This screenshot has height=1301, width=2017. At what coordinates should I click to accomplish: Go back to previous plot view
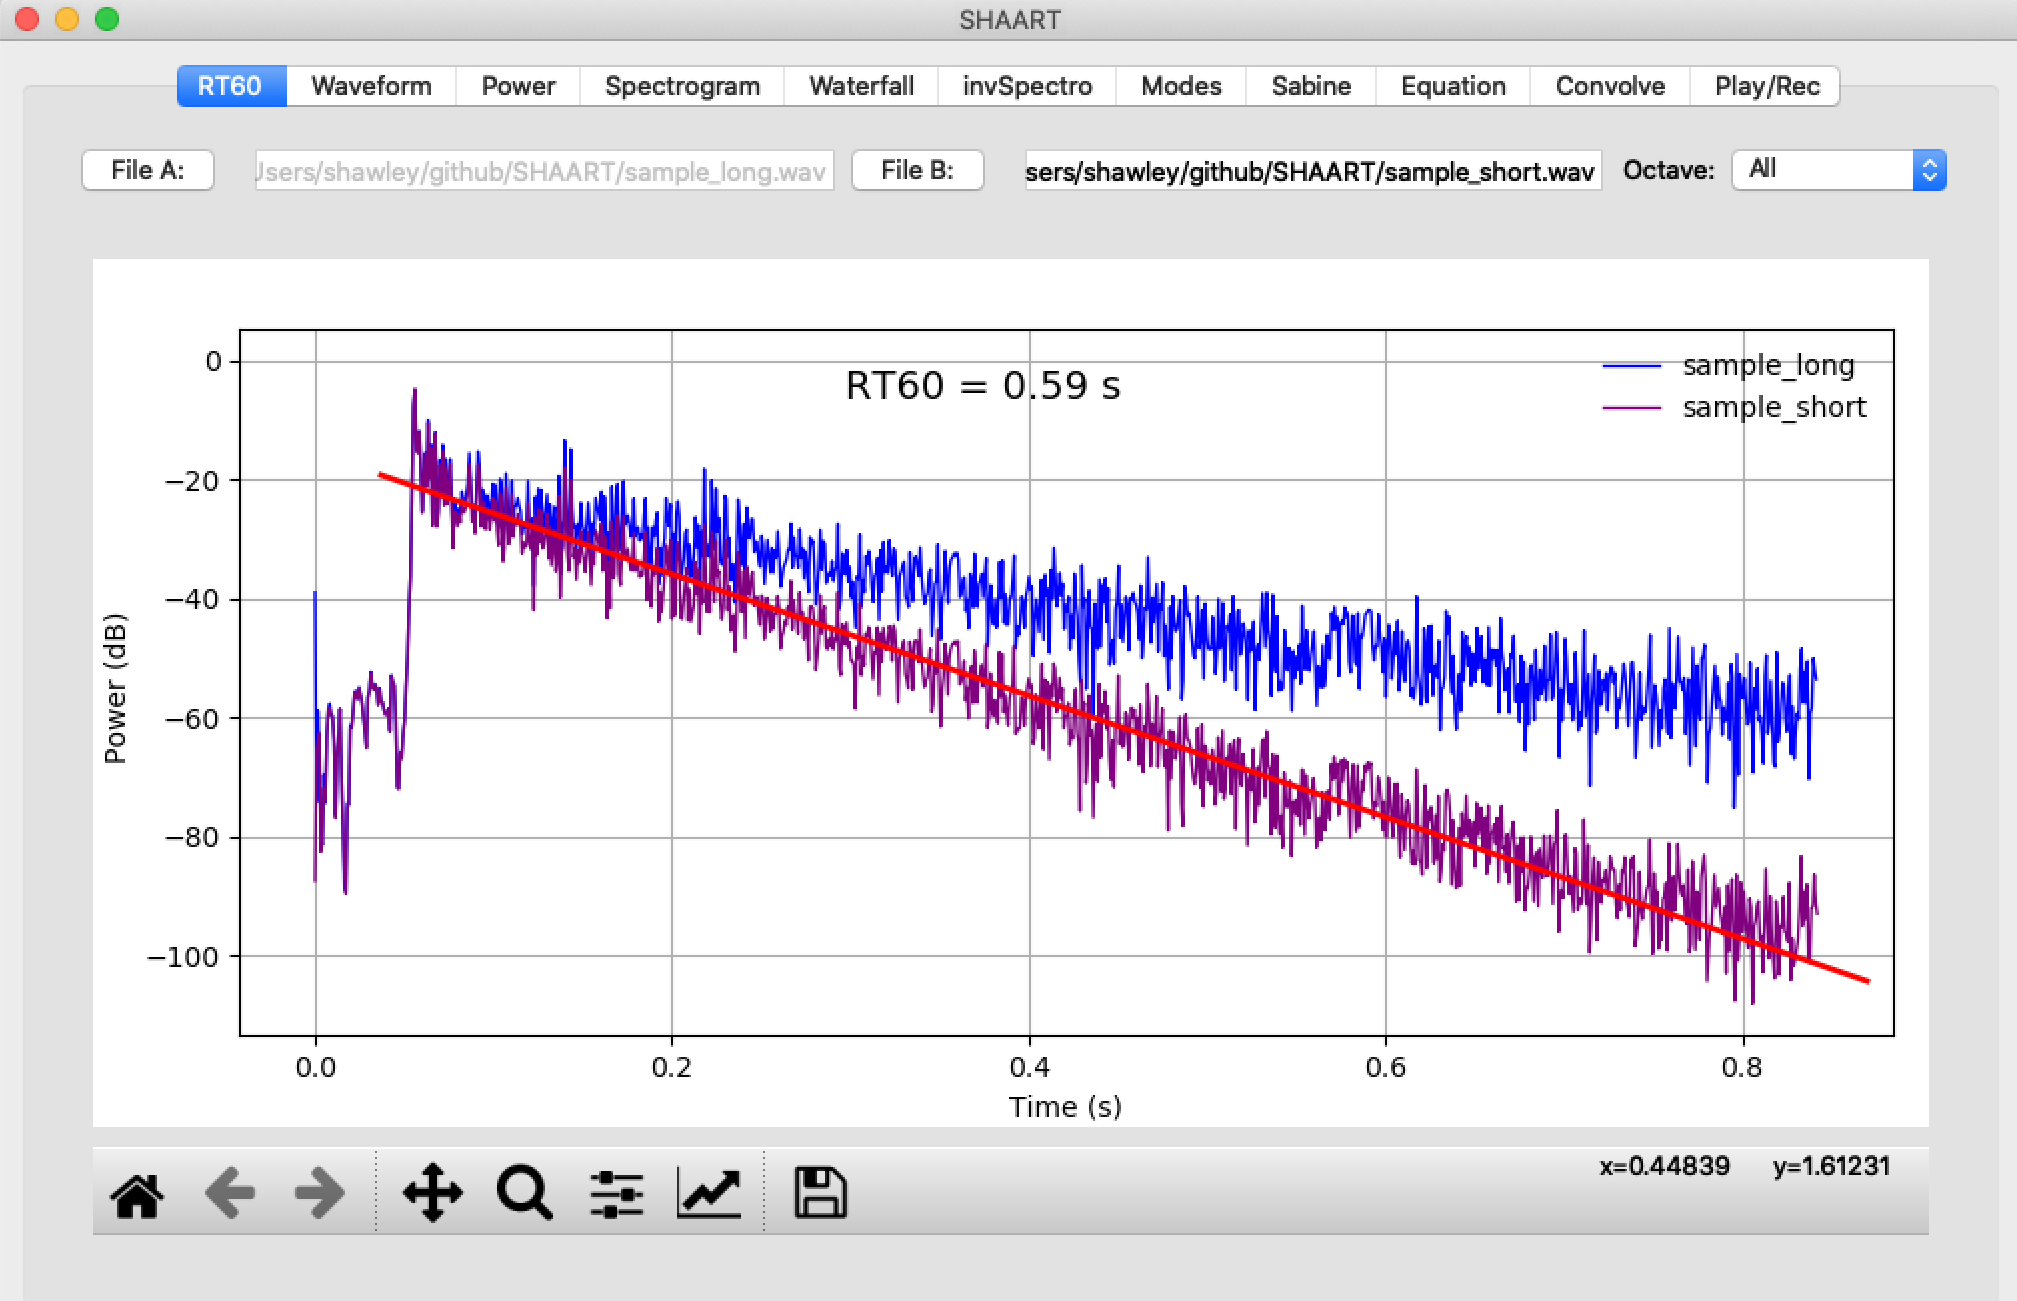point(229,1194)
